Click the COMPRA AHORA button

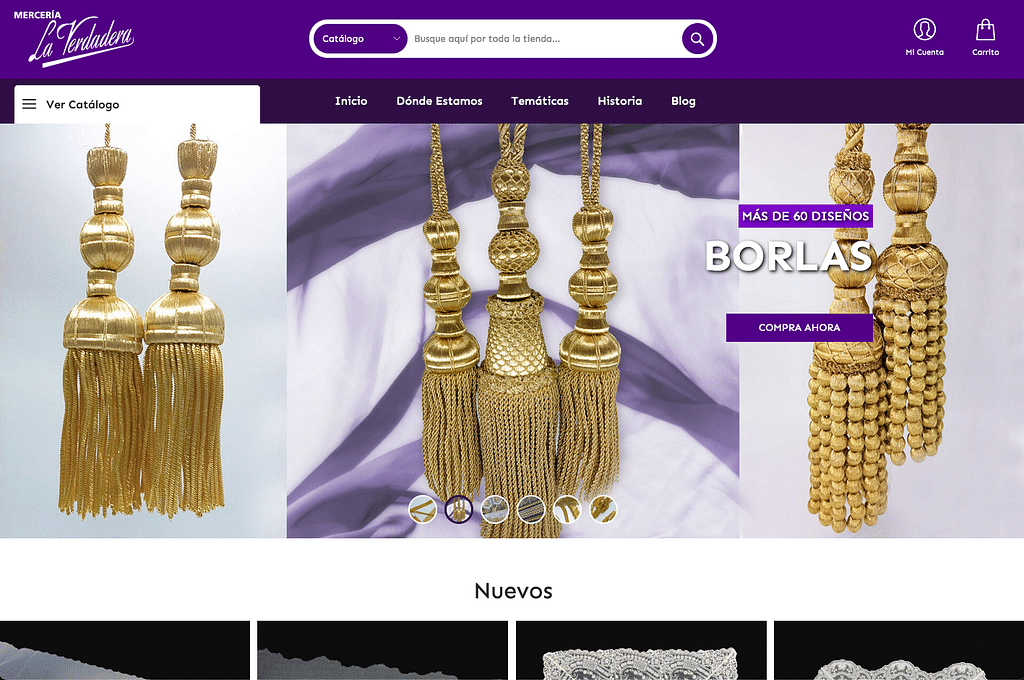799,327
